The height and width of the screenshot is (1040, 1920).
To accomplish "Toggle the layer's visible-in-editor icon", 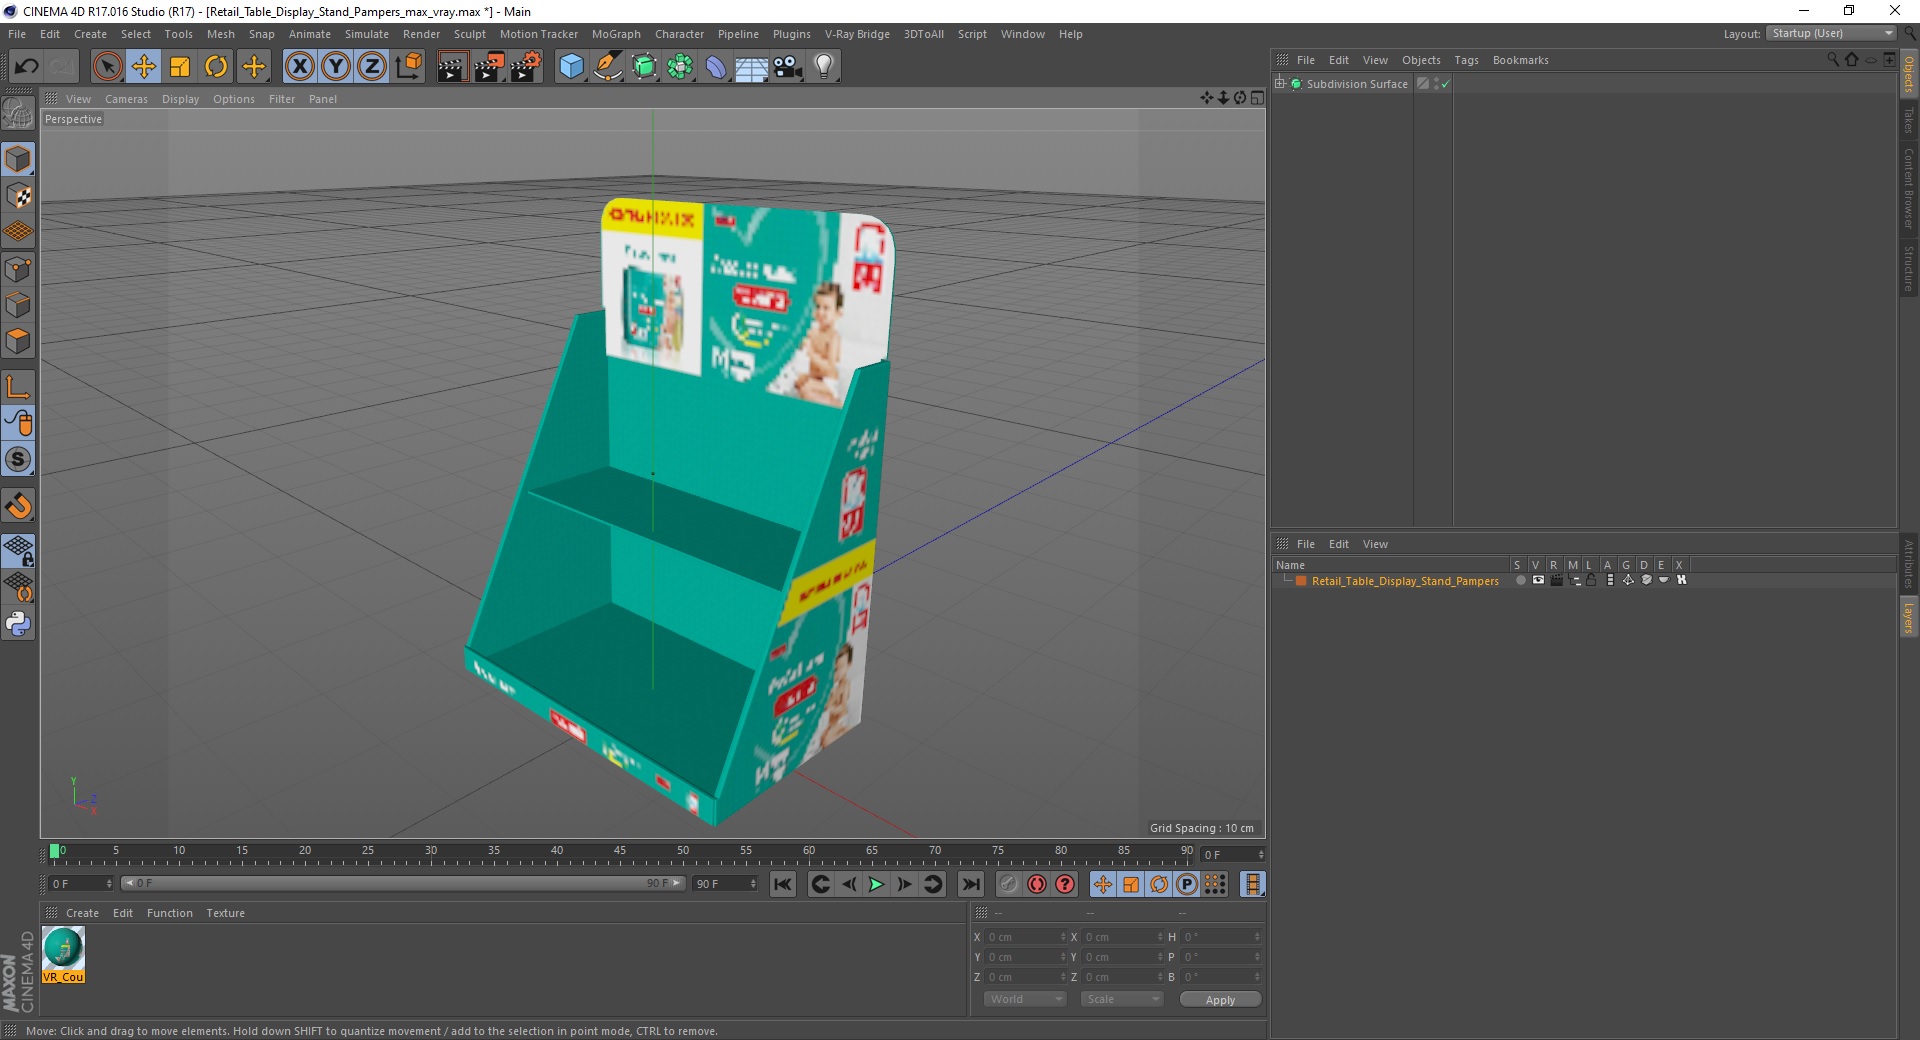I will pyautogui.click(x=1538, y=580).
